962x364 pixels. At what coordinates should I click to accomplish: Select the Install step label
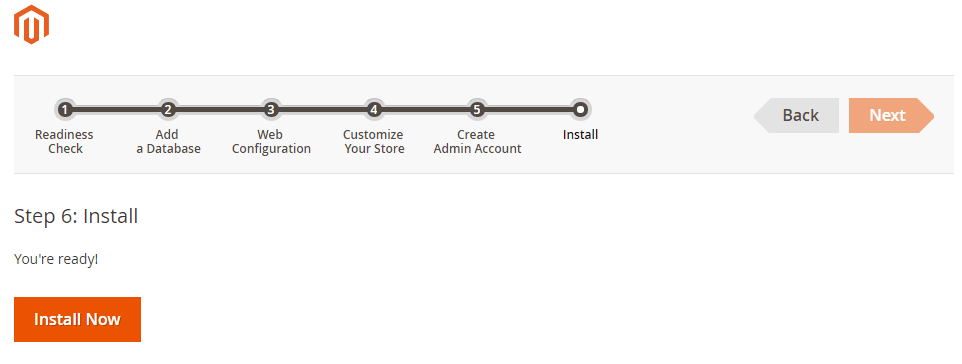pyautogui.click(x=580, y=134)
